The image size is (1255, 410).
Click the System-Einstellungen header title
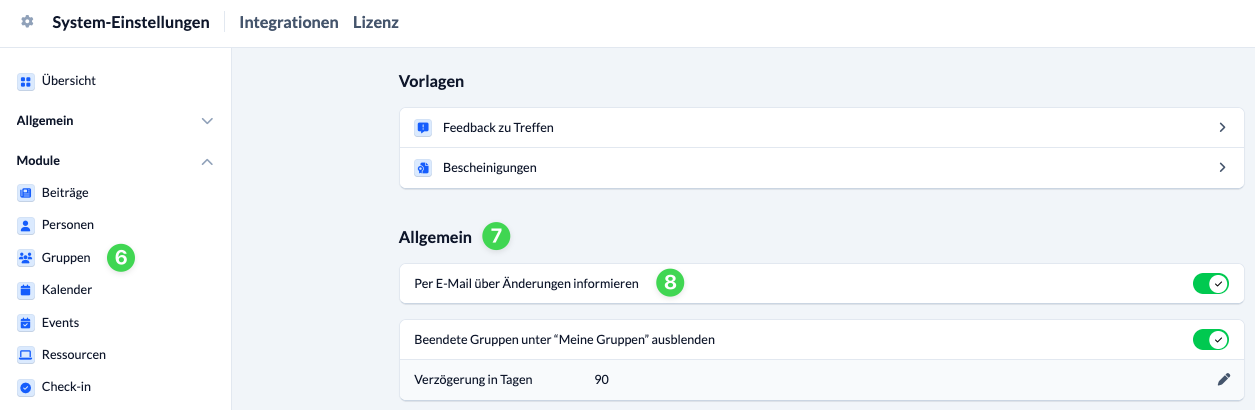[131, 22]
